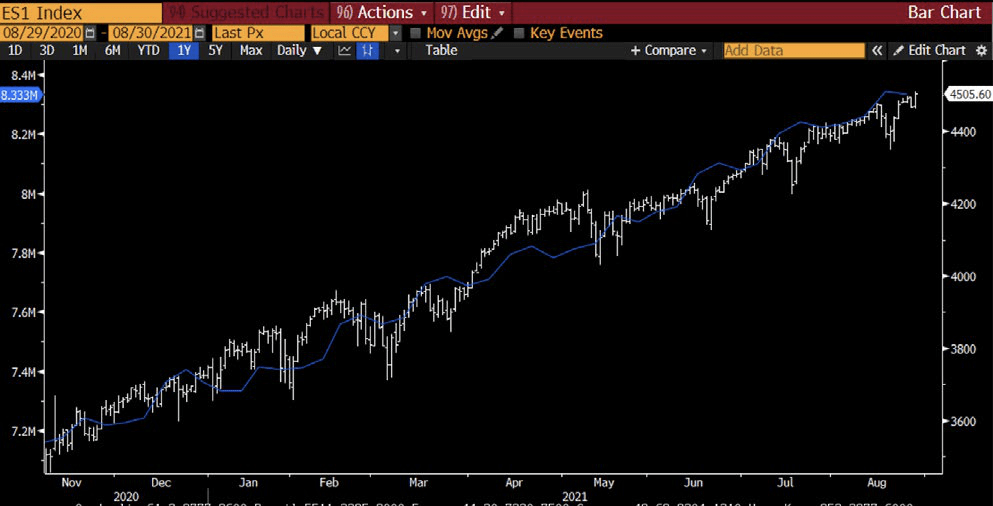Enable the Mov Avgs checkbox

tap(416, 33)
